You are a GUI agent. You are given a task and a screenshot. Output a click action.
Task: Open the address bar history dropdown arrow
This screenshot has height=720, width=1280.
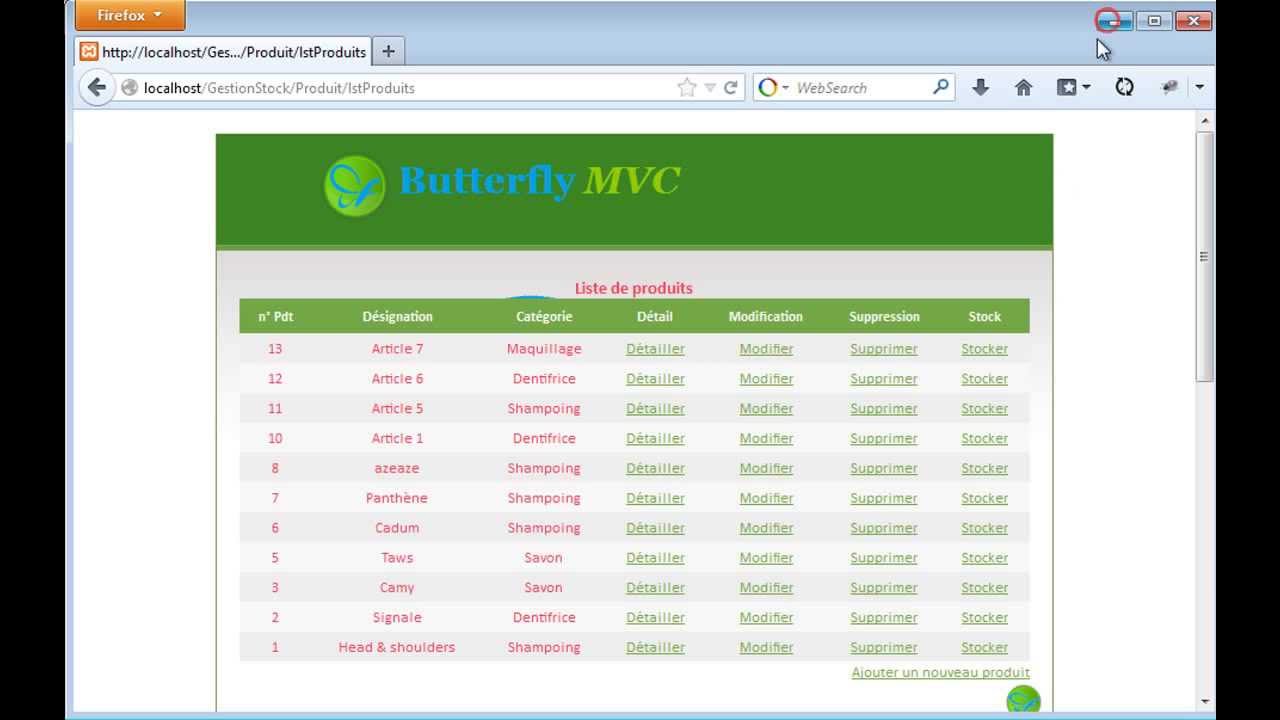pyautogui.click(x=710, y=88)
